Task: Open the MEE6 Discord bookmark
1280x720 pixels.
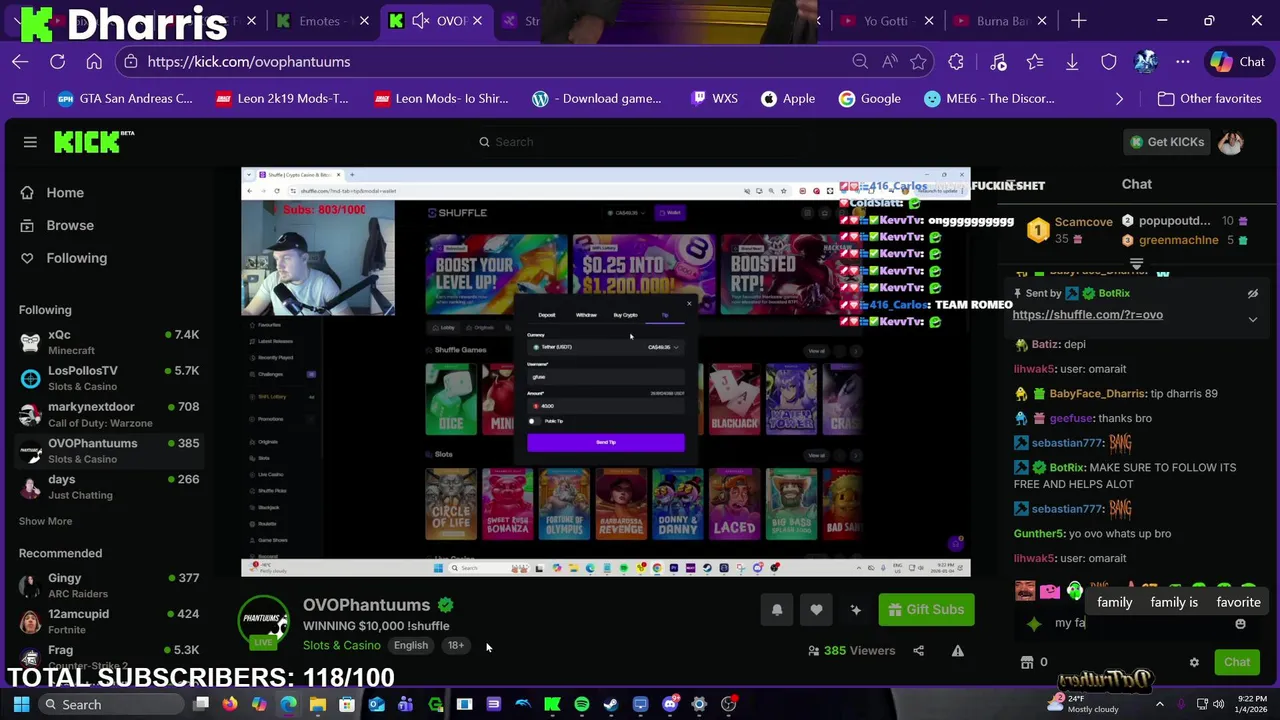Action: pyautogui.click(x=989, y=99)
